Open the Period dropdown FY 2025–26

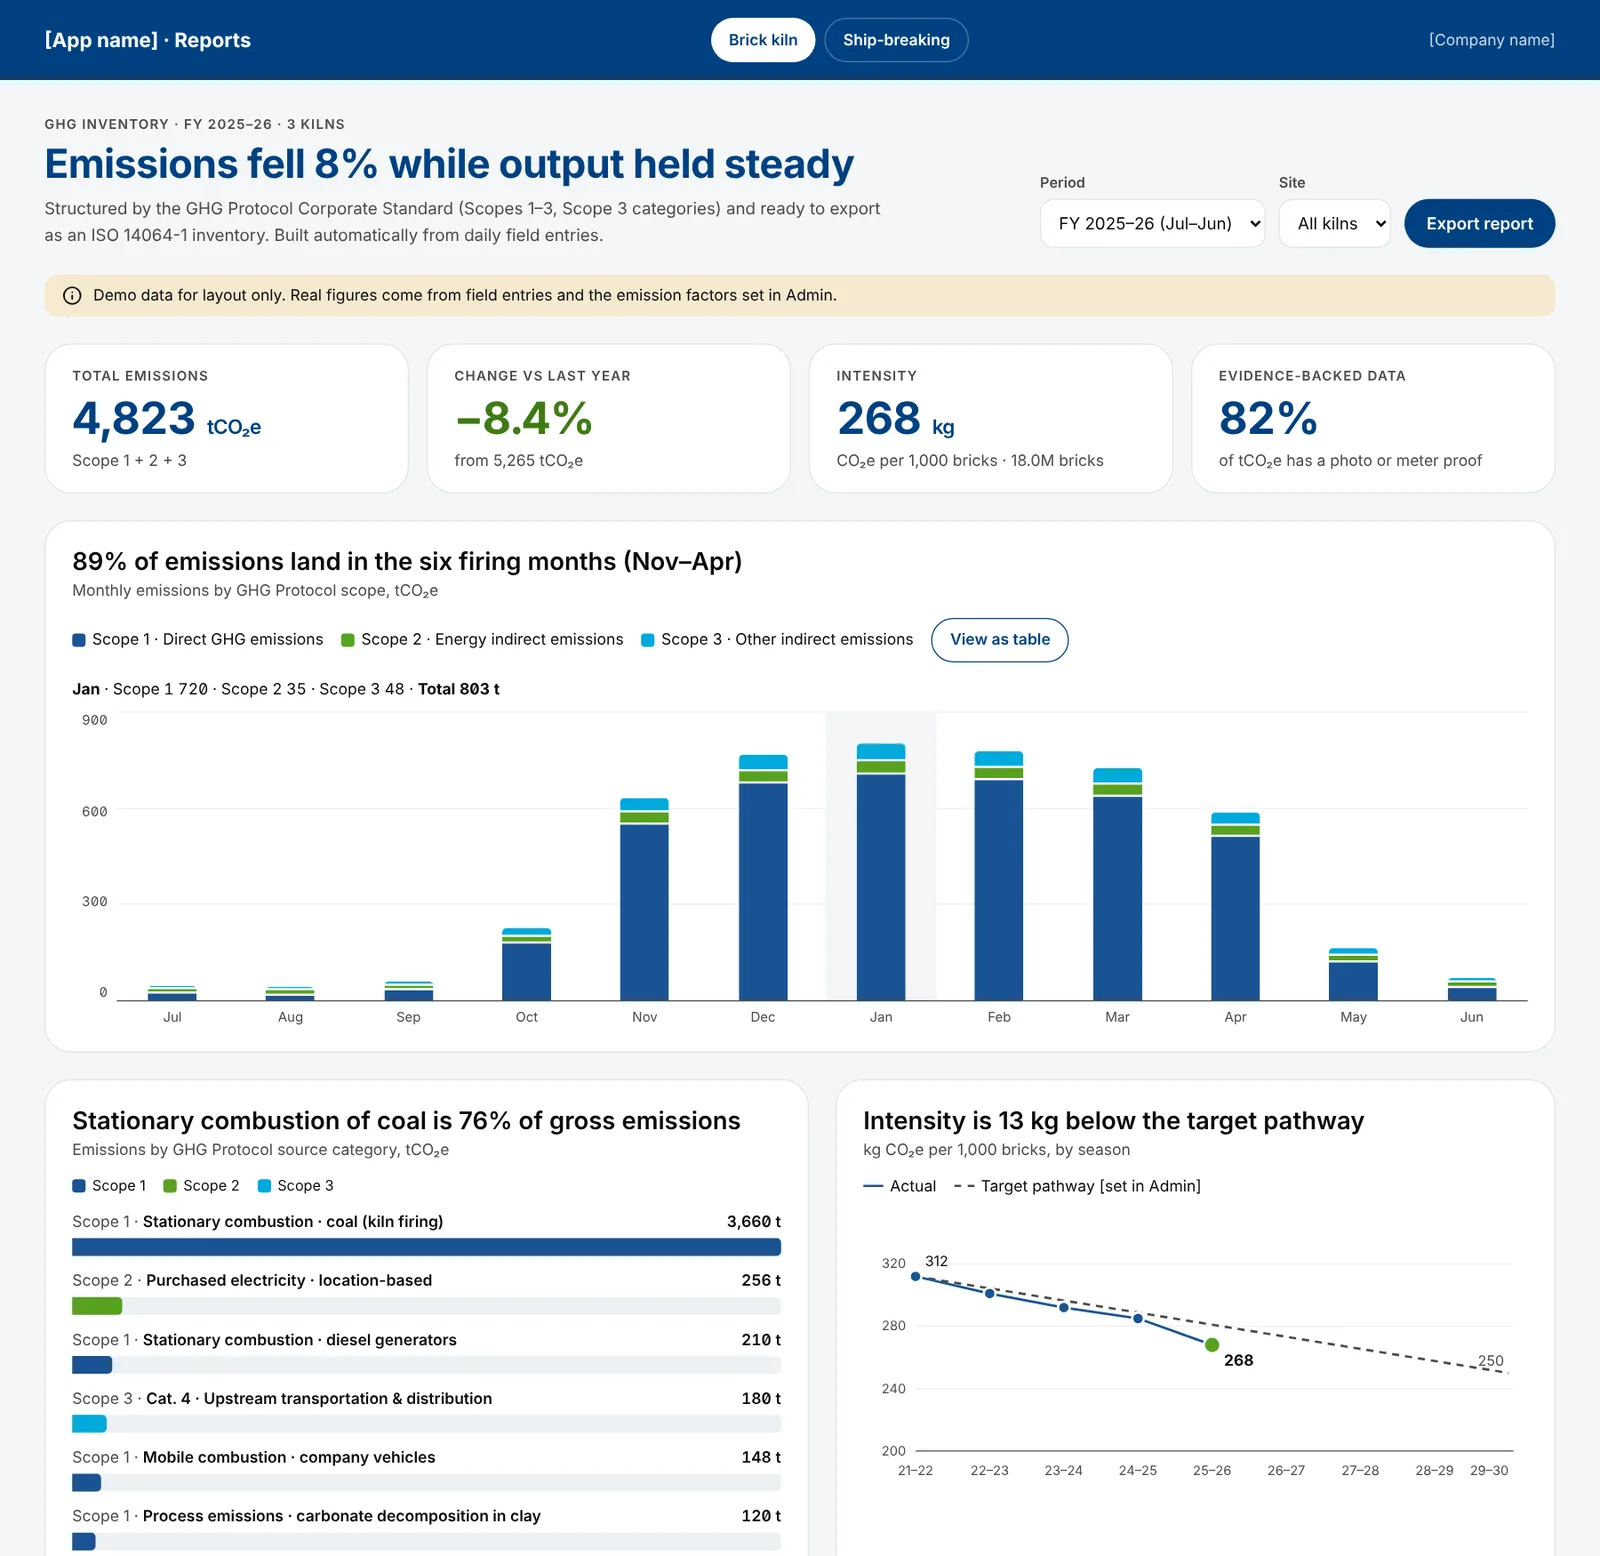pyautogui.click(x=1152, y=223)
